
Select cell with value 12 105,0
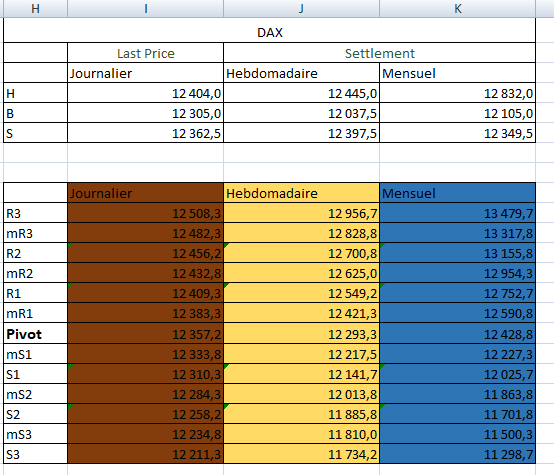458,113
